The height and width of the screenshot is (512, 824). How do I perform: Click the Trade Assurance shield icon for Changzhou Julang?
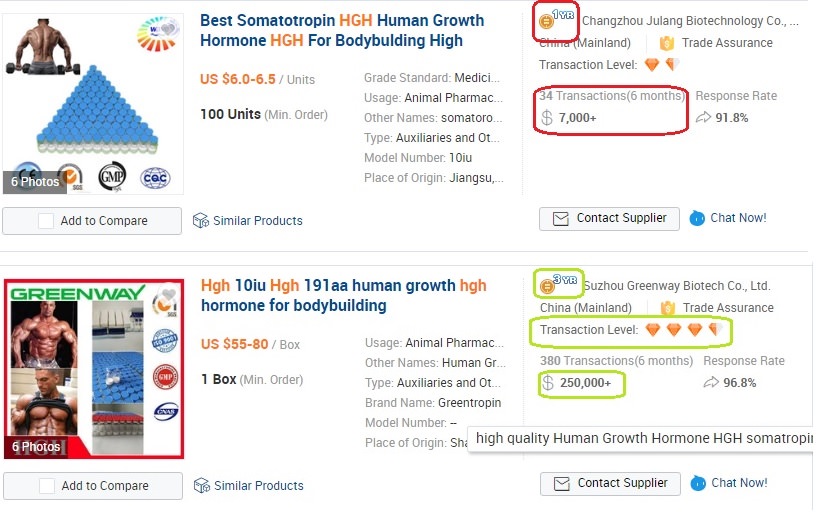[667, 43]
